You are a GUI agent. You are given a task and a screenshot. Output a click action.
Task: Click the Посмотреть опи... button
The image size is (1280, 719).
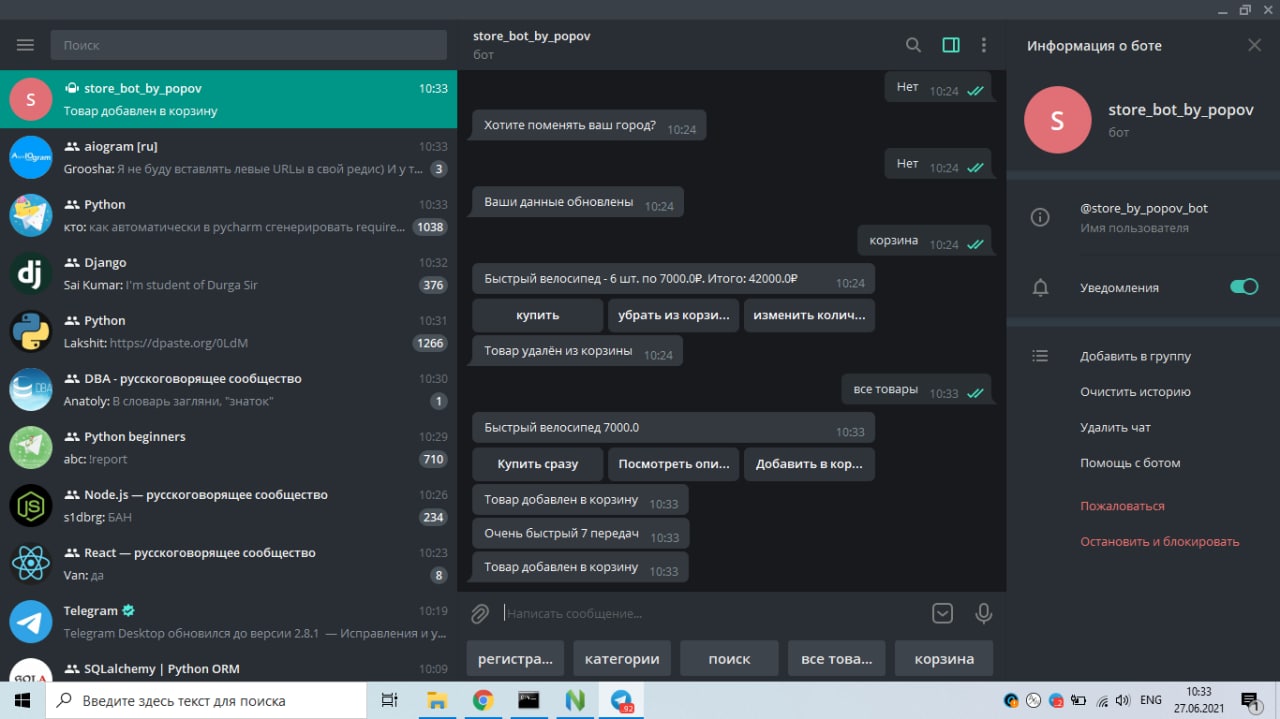tap(673, 464)
